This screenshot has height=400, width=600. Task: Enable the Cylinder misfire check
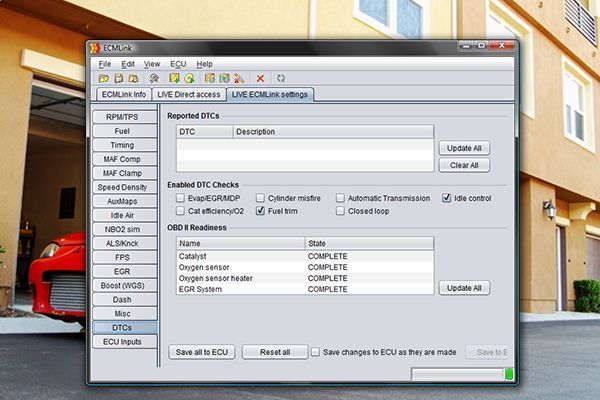[x=260, y=198]
